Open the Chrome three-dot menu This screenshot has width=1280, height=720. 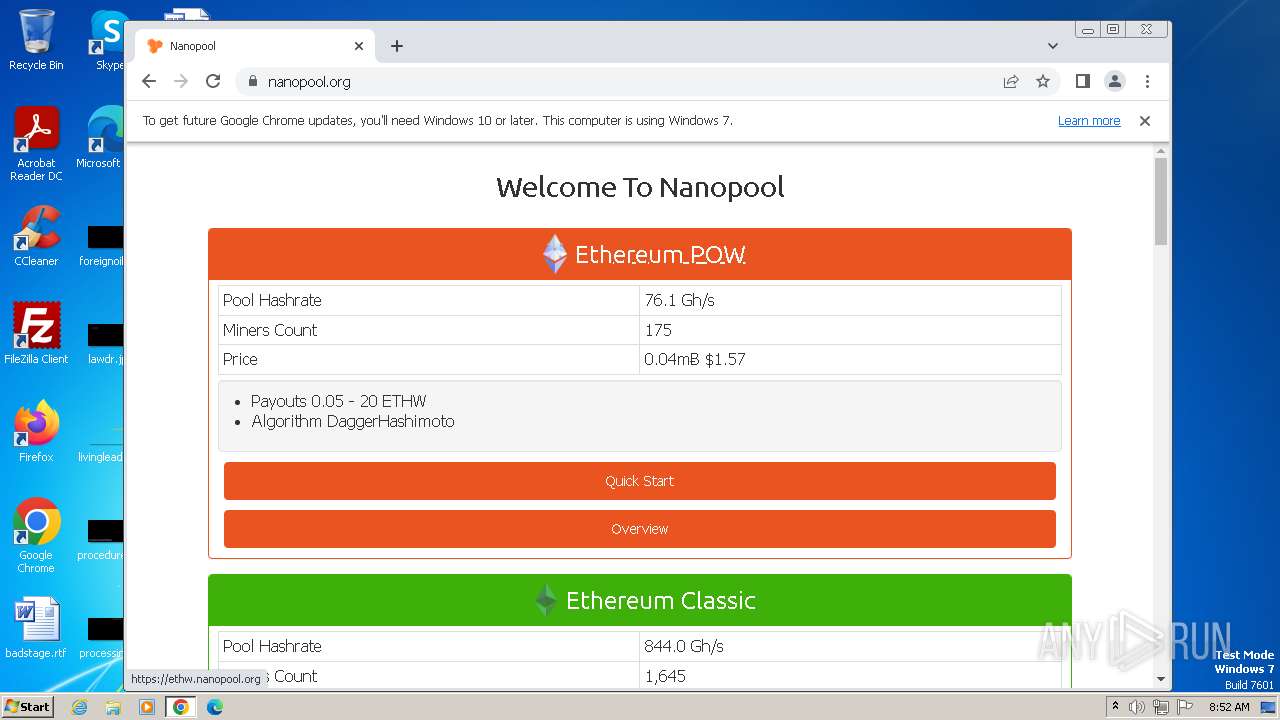(1147, 82)
